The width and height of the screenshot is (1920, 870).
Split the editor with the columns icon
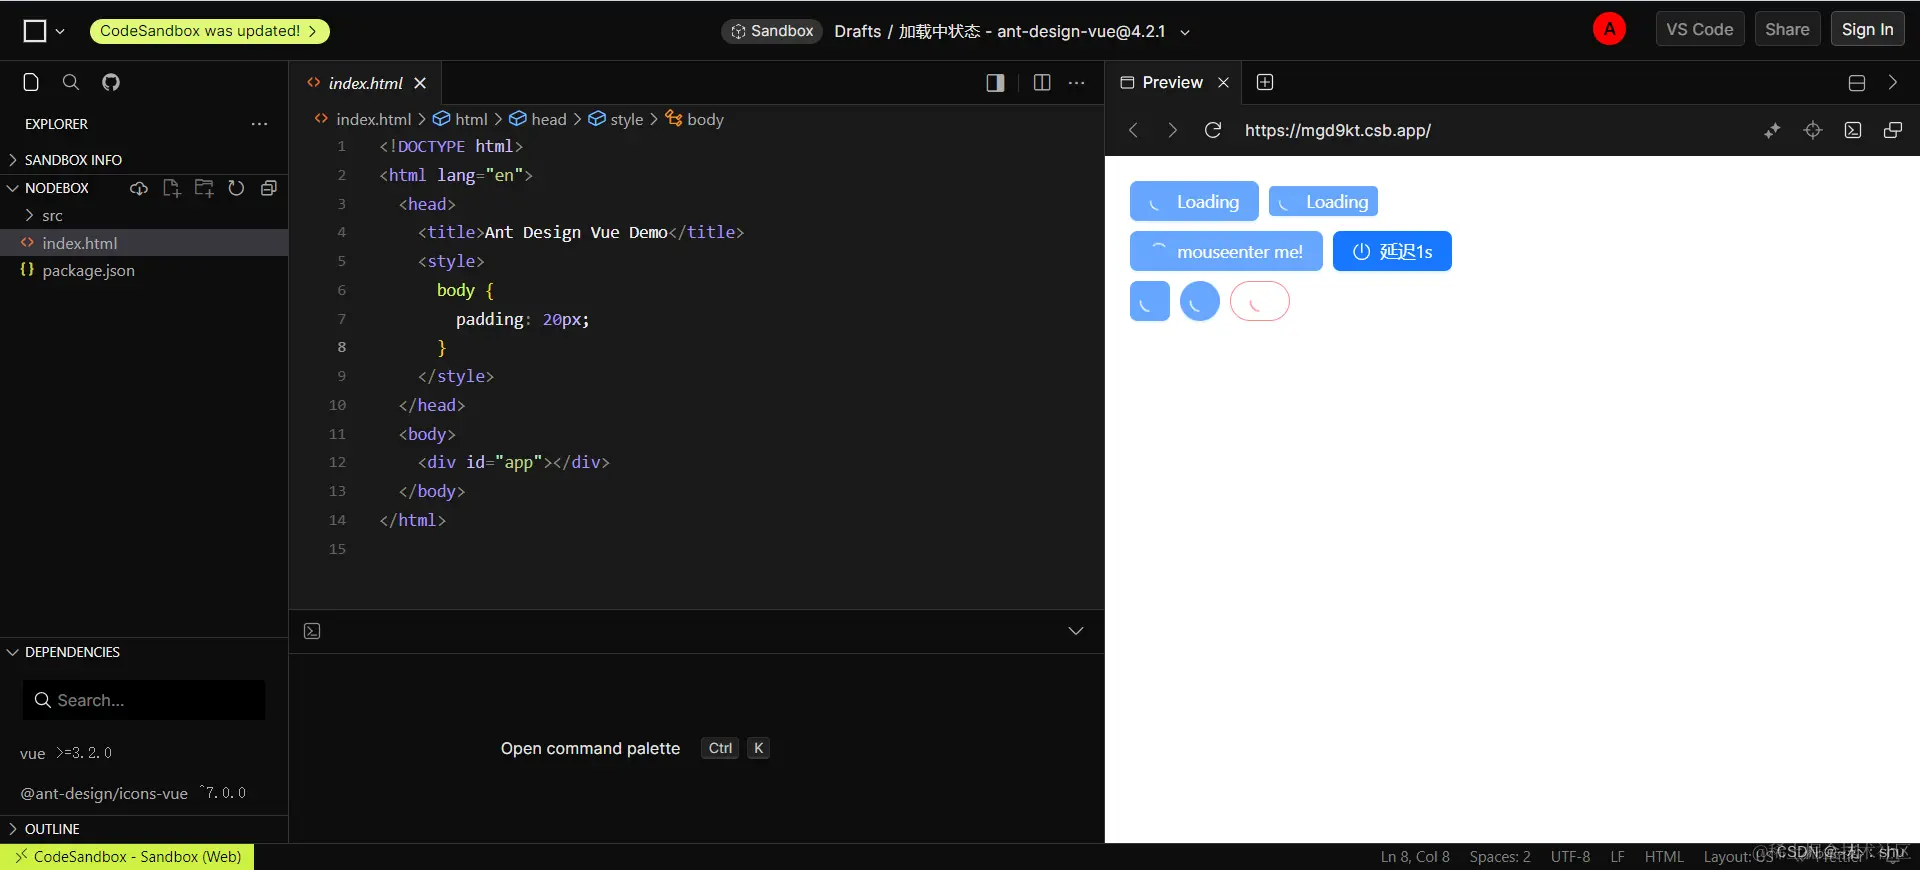pyautogui.click(x=1042, y=82)
